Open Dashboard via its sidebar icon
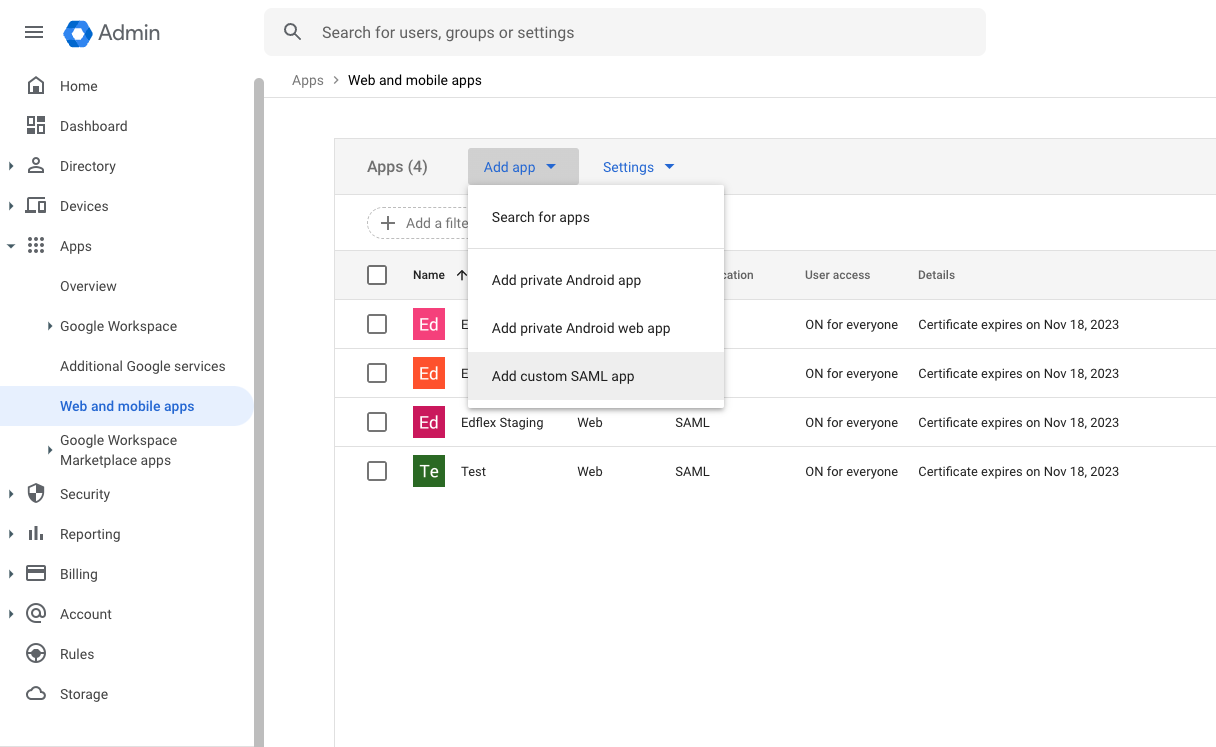1216x747 pixels. (36, 125)
